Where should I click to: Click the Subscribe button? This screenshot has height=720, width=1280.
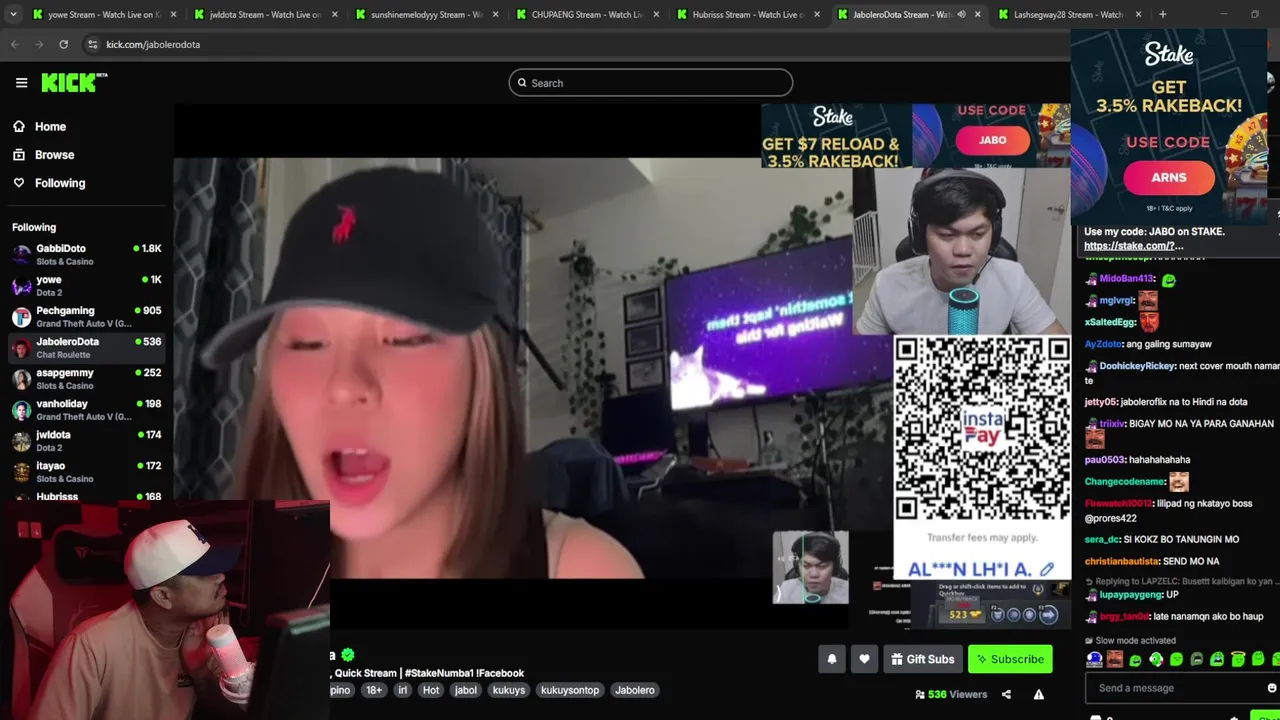click(x=1010, y=659)
